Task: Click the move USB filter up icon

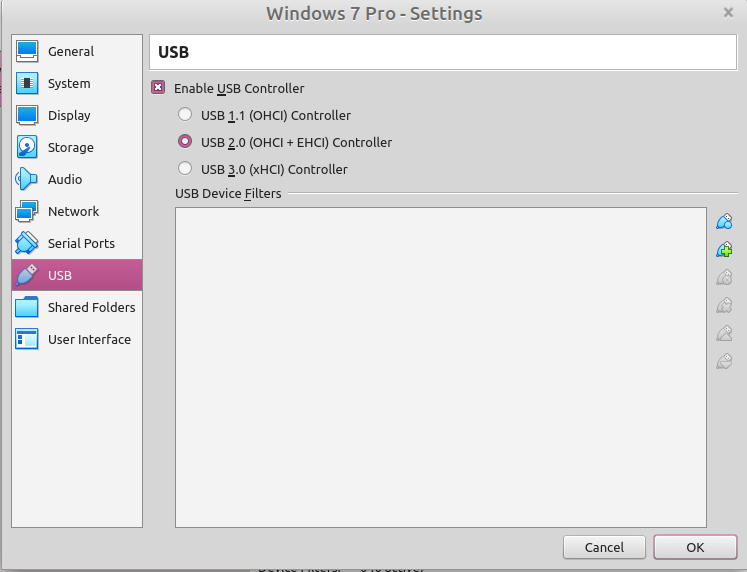Action: coord(725,334)
